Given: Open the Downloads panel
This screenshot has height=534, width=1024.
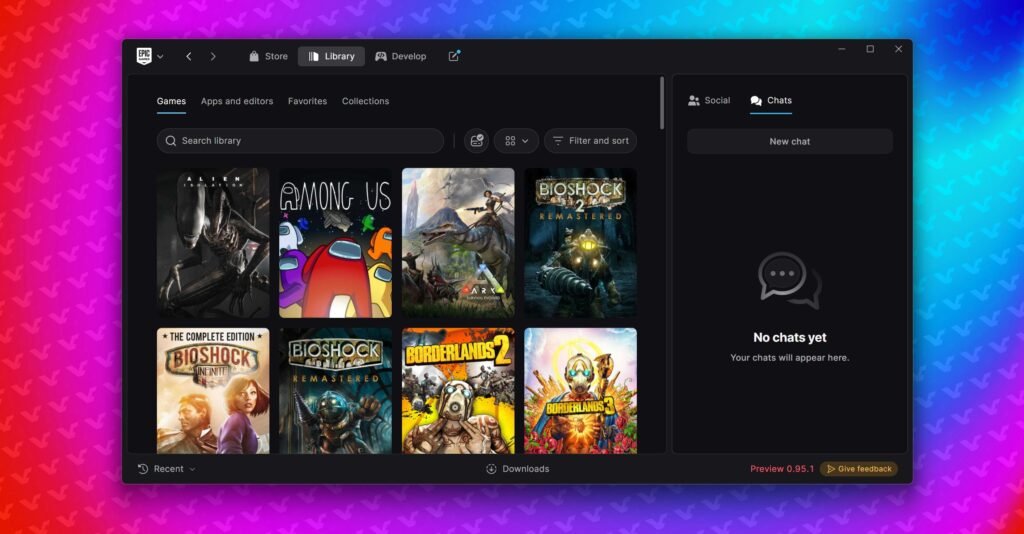Looking at the screenshot, I should [518, 469].
